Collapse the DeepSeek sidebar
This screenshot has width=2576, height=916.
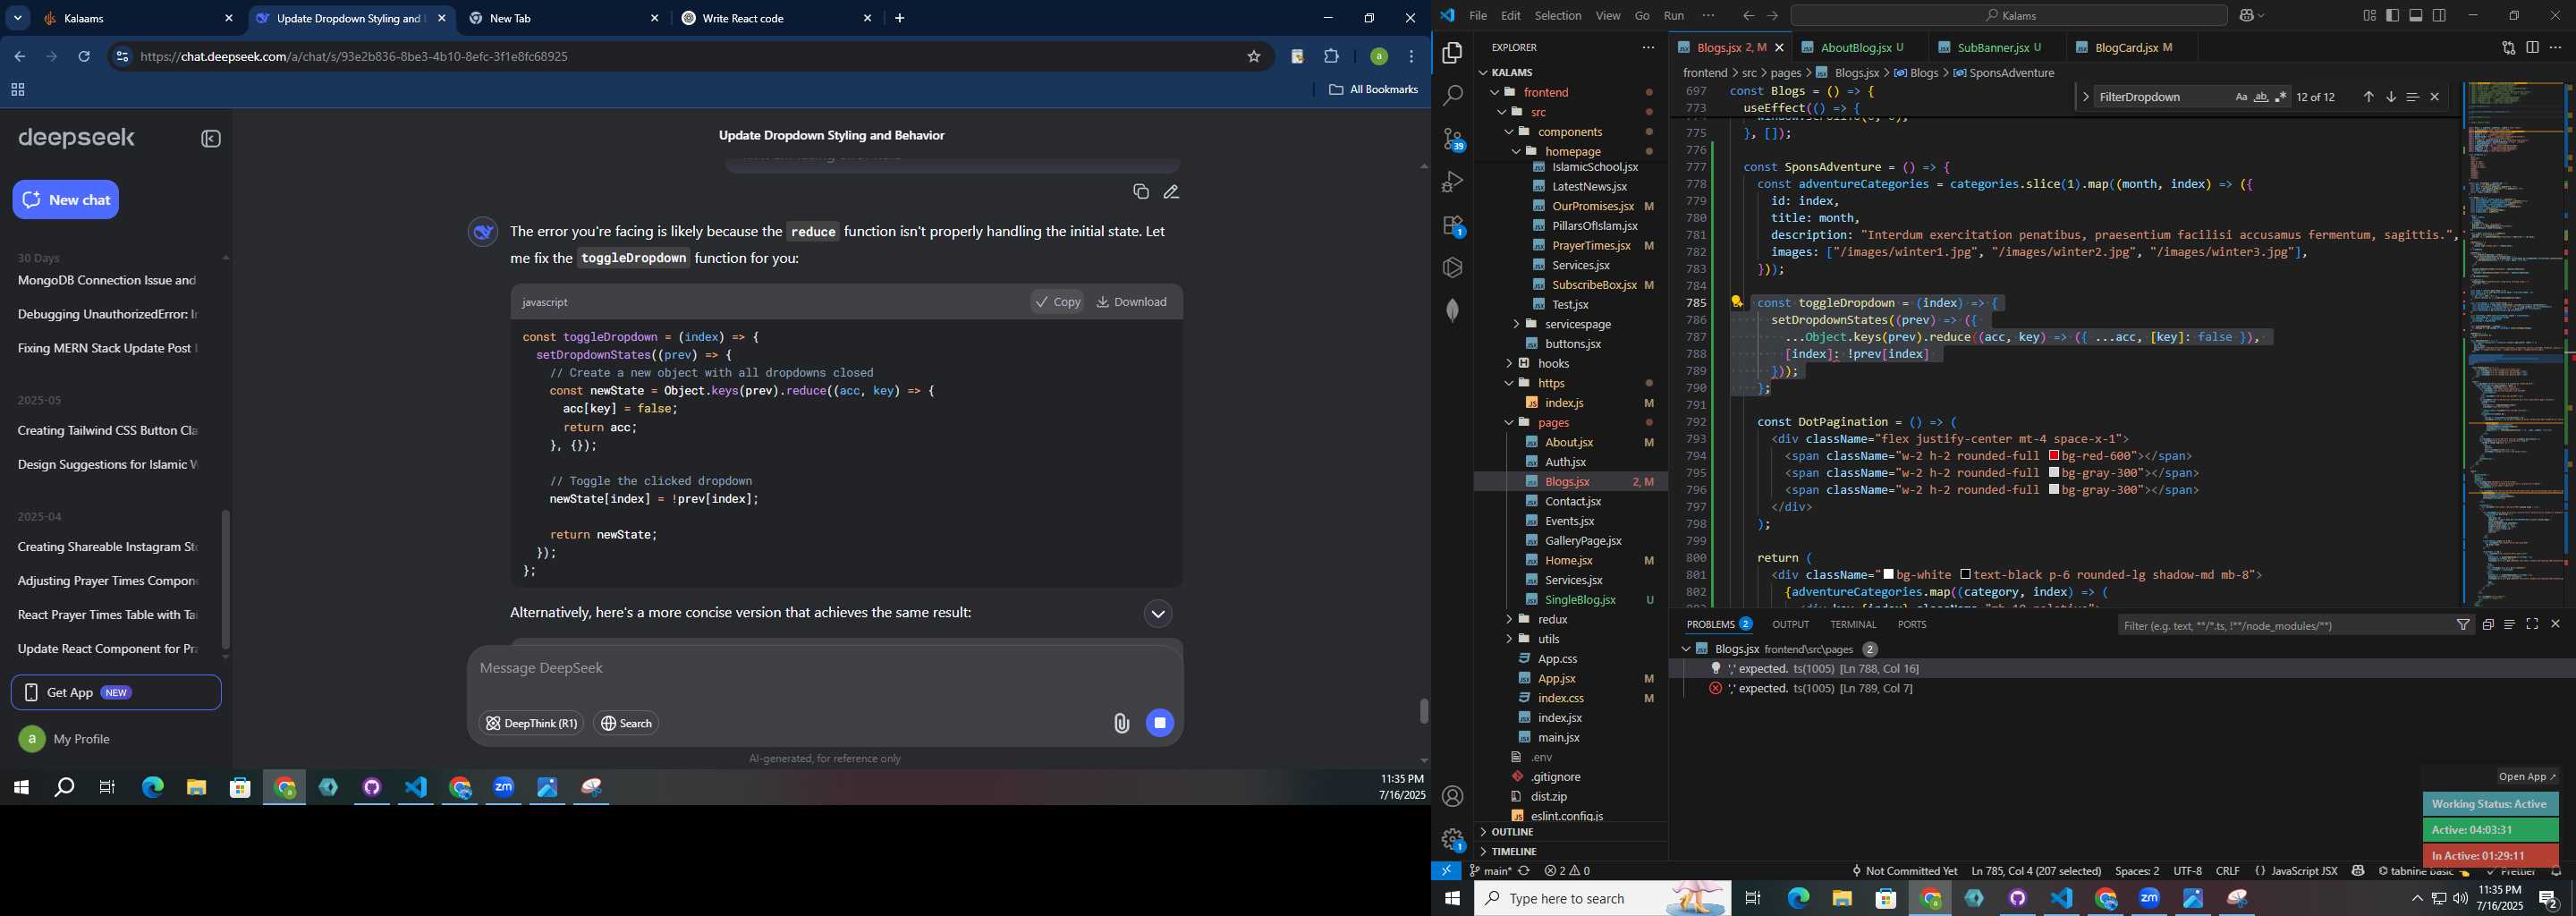pos(211,139)
